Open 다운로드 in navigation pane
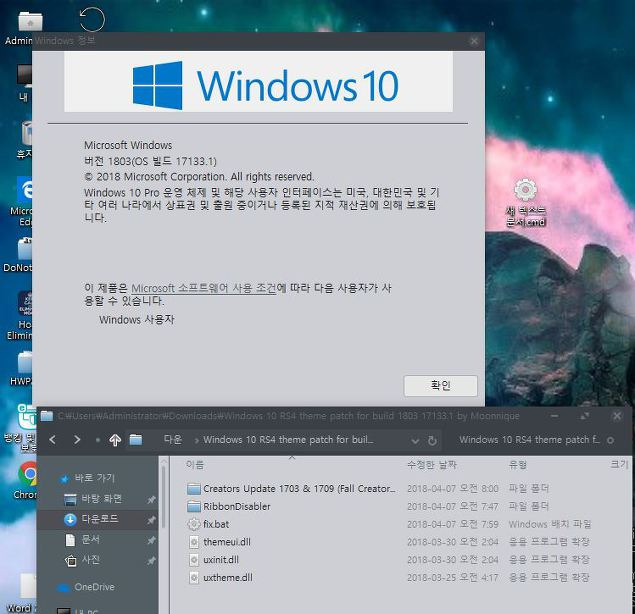 100,519
